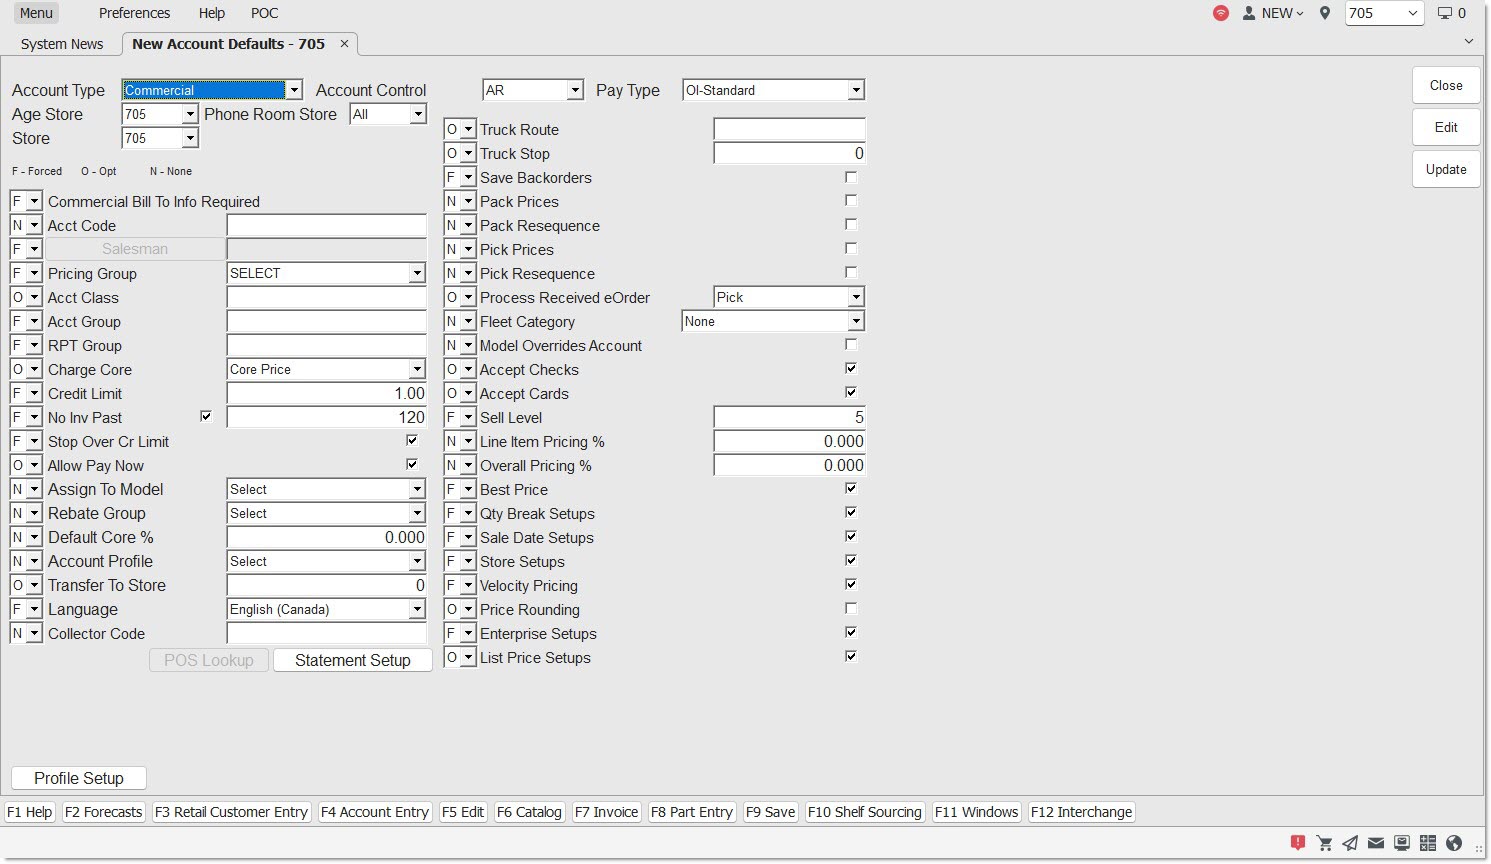Launch the calculator icon

pos(1428,843)
